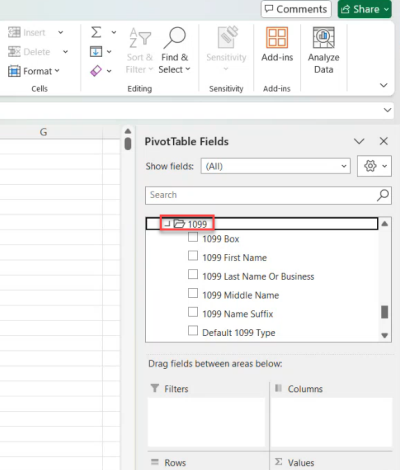This screenshot has height=470, width=400.
Task: Click the Comments button
Action: (x=296, y=9)
